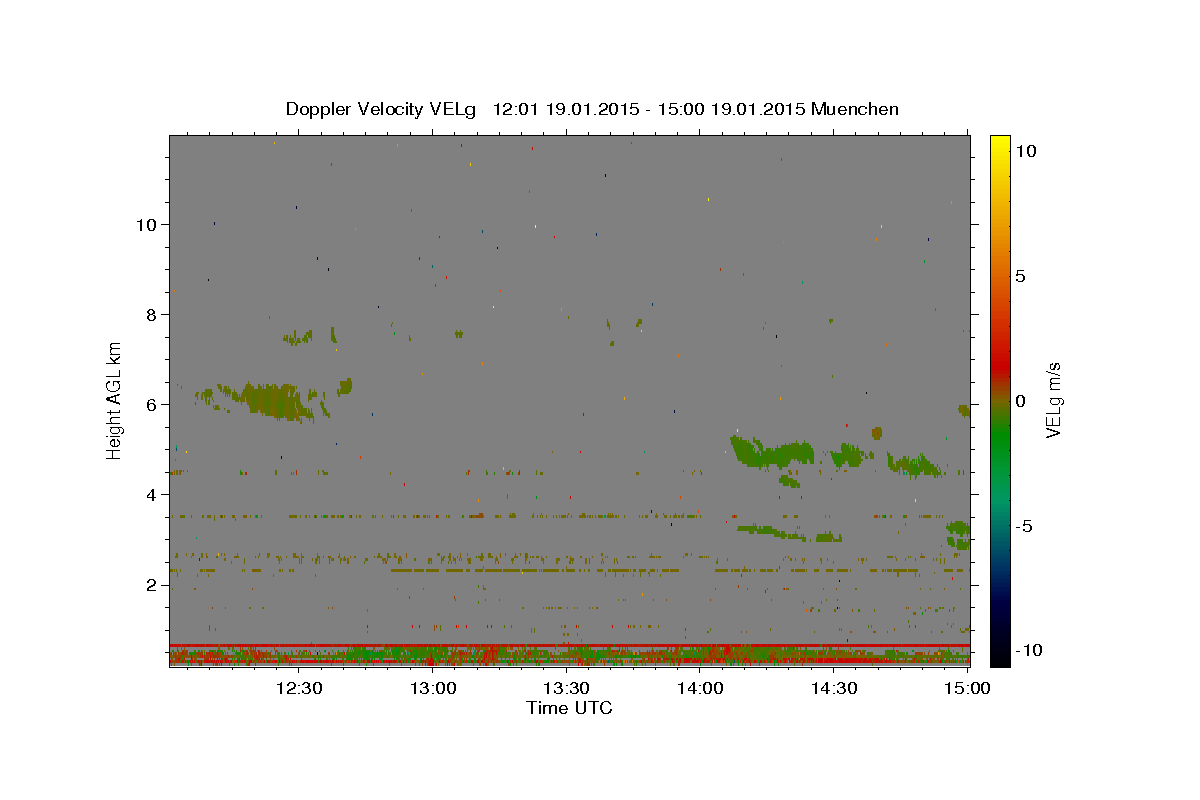1200x800 pixels.
Task: Click the yellow top of the colorbar
Action: click(1000, 143)
